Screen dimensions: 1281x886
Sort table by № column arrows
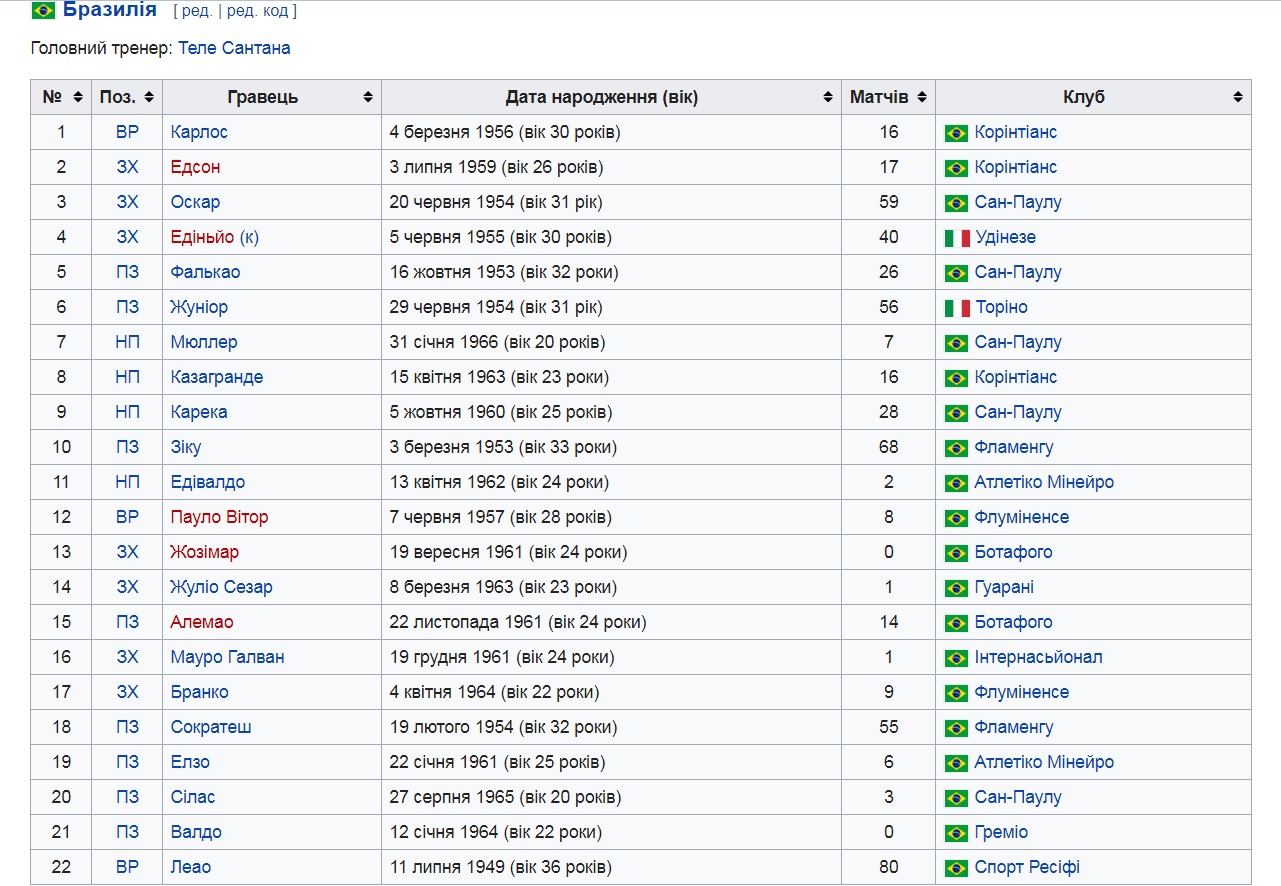pos(78,97)
